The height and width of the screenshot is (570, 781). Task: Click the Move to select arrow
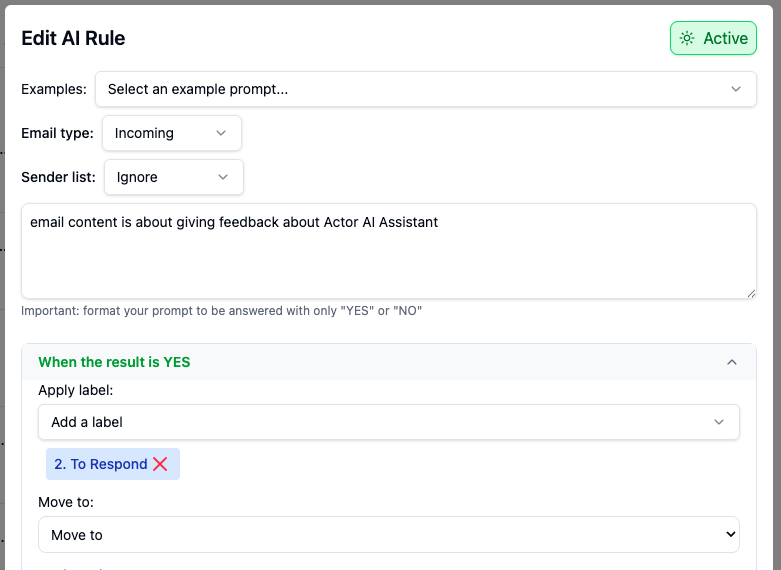tap(729, 535)
